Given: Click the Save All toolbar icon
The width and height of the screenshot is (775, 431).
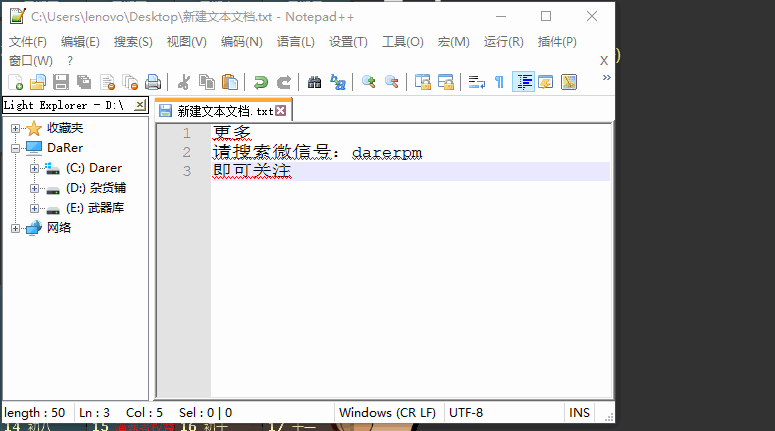Looking at the screenshot, I should click(x=84, y=82).
